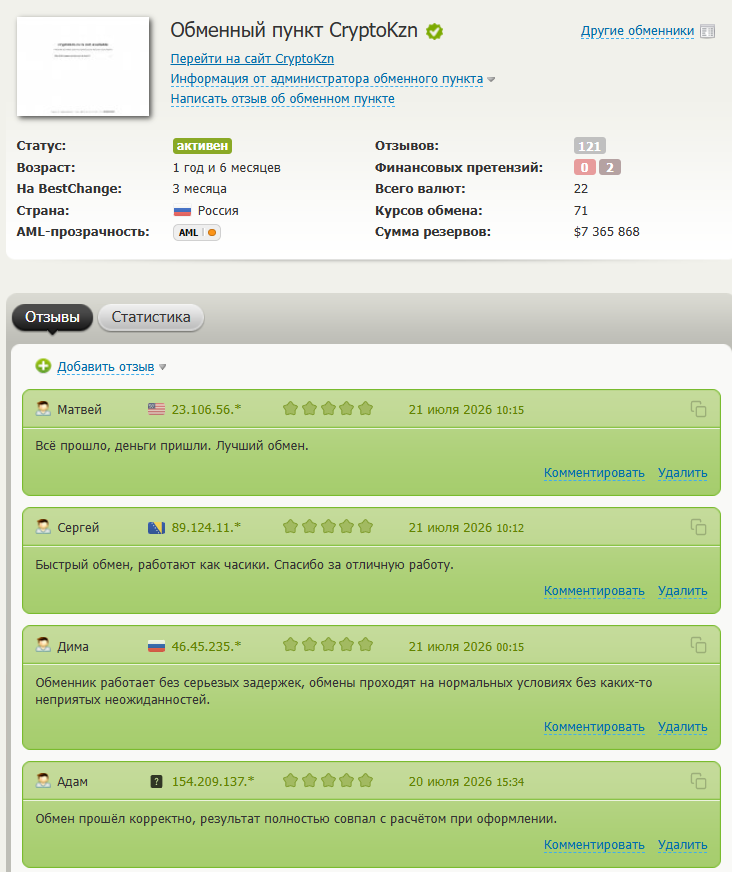Screen dimensions: 732x872
Task: Click the IP address 154.209.137.*
Action: point(213,782)
